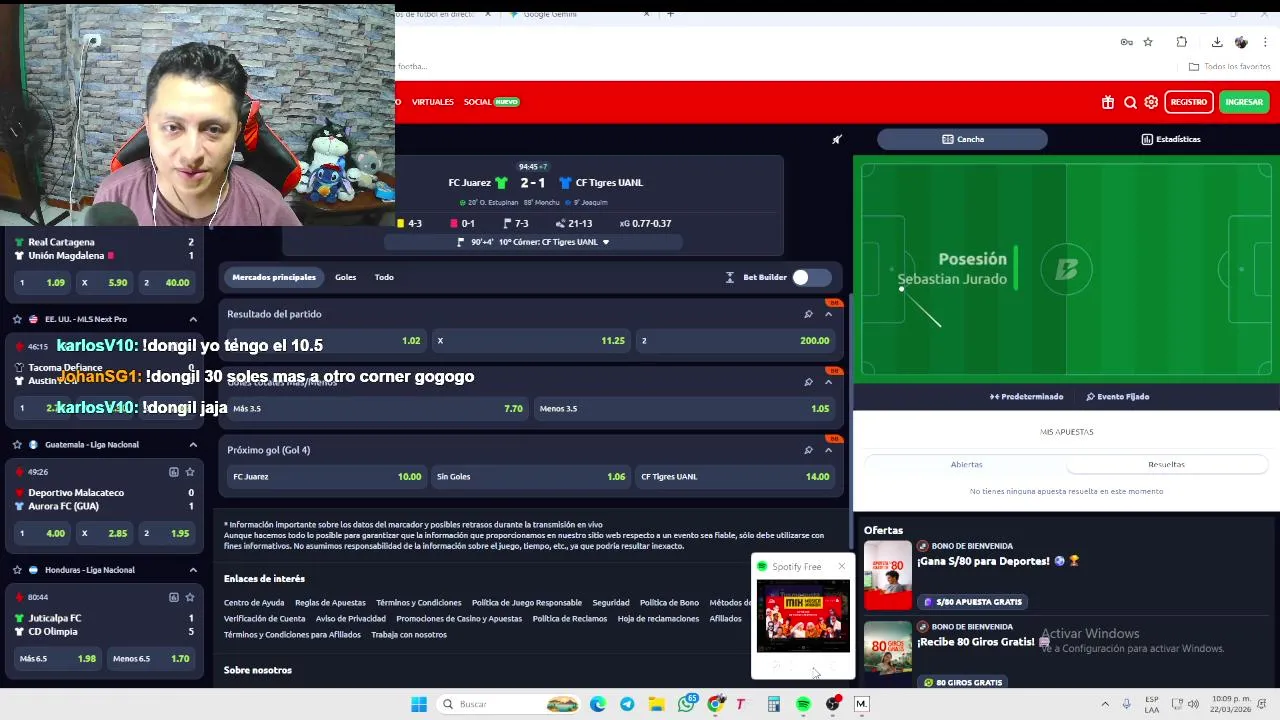This screenshot has height=720, width=1280.
Task: Bet Menos 3.5 at 1.05
Action: click(x=684, y=409)
